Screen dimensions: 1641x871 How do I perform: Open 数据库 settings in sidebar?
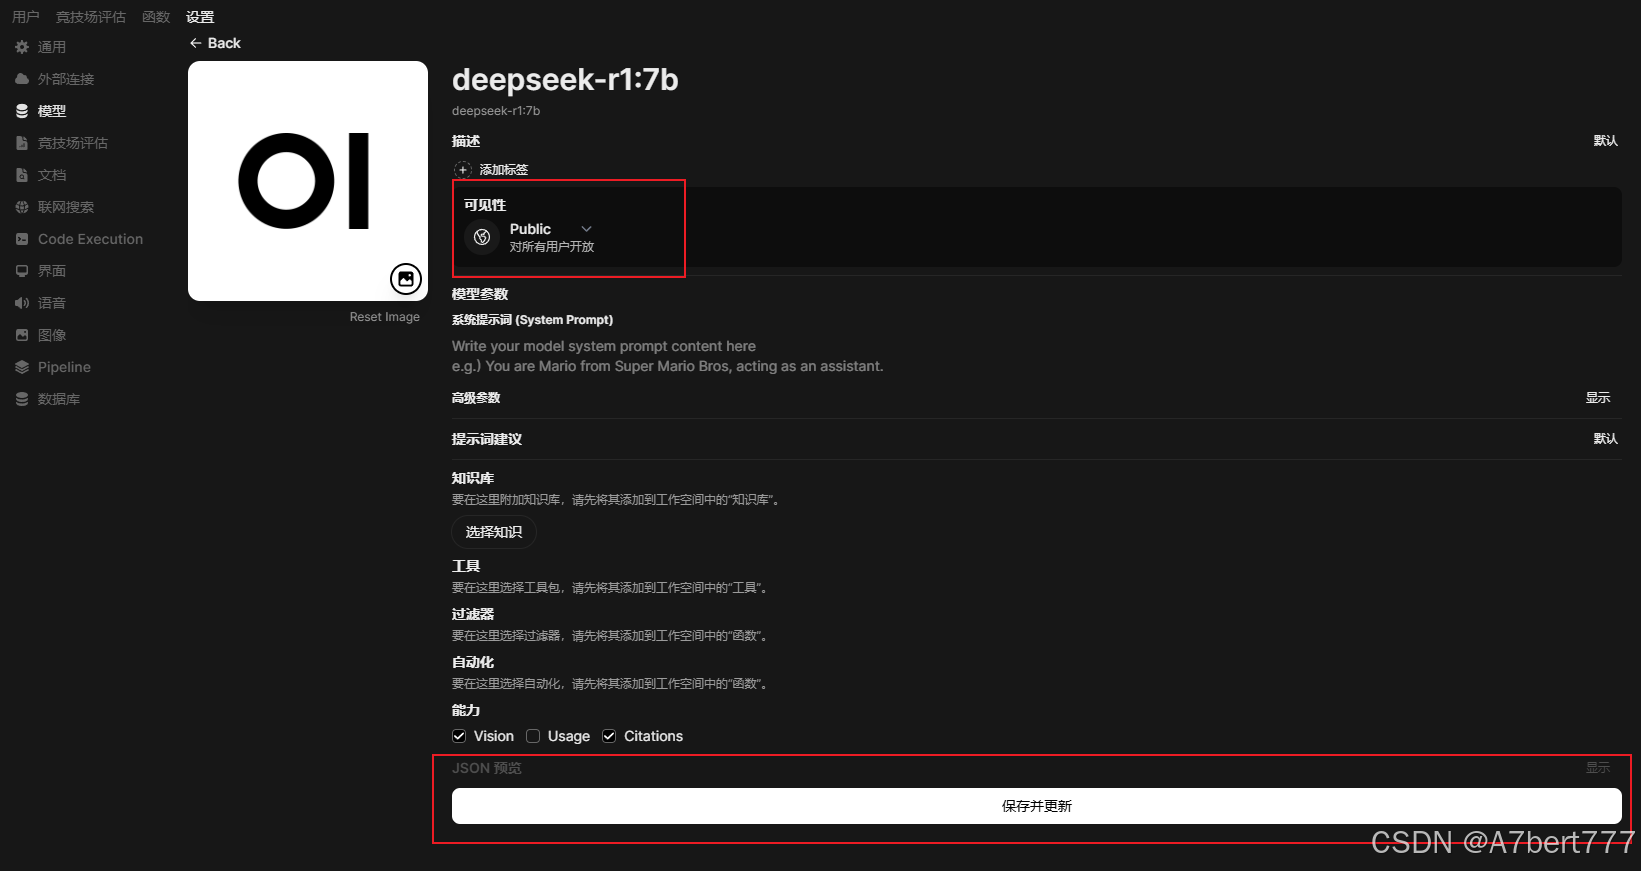pyautogui.click(x=59, y=399)
